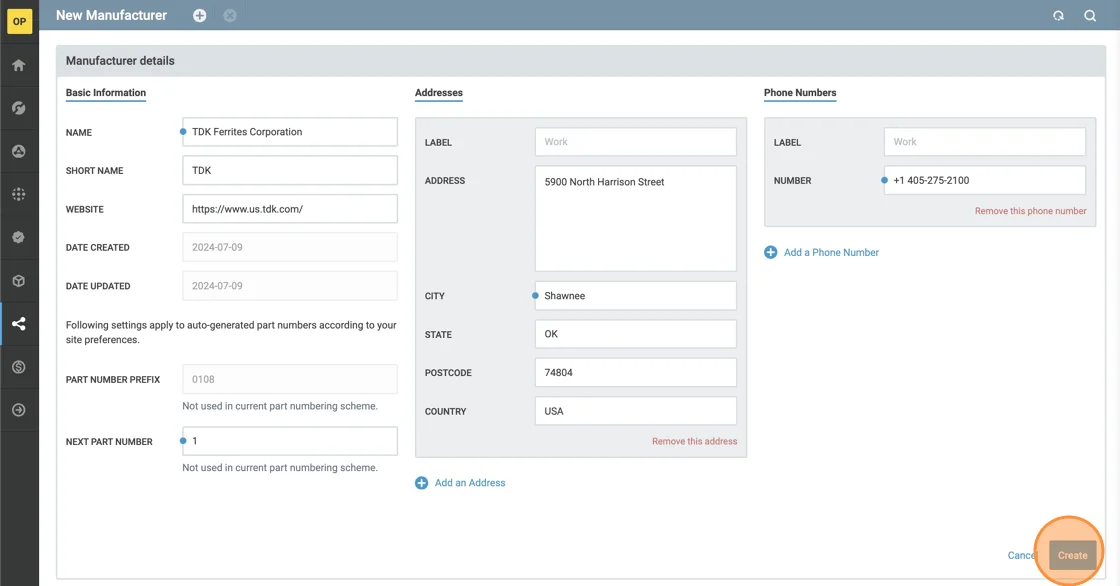Click the plus icon beside New Manufacturer title
This screenshot has width=1120, height=586.
pyautogui.click(x=200, y=16)
